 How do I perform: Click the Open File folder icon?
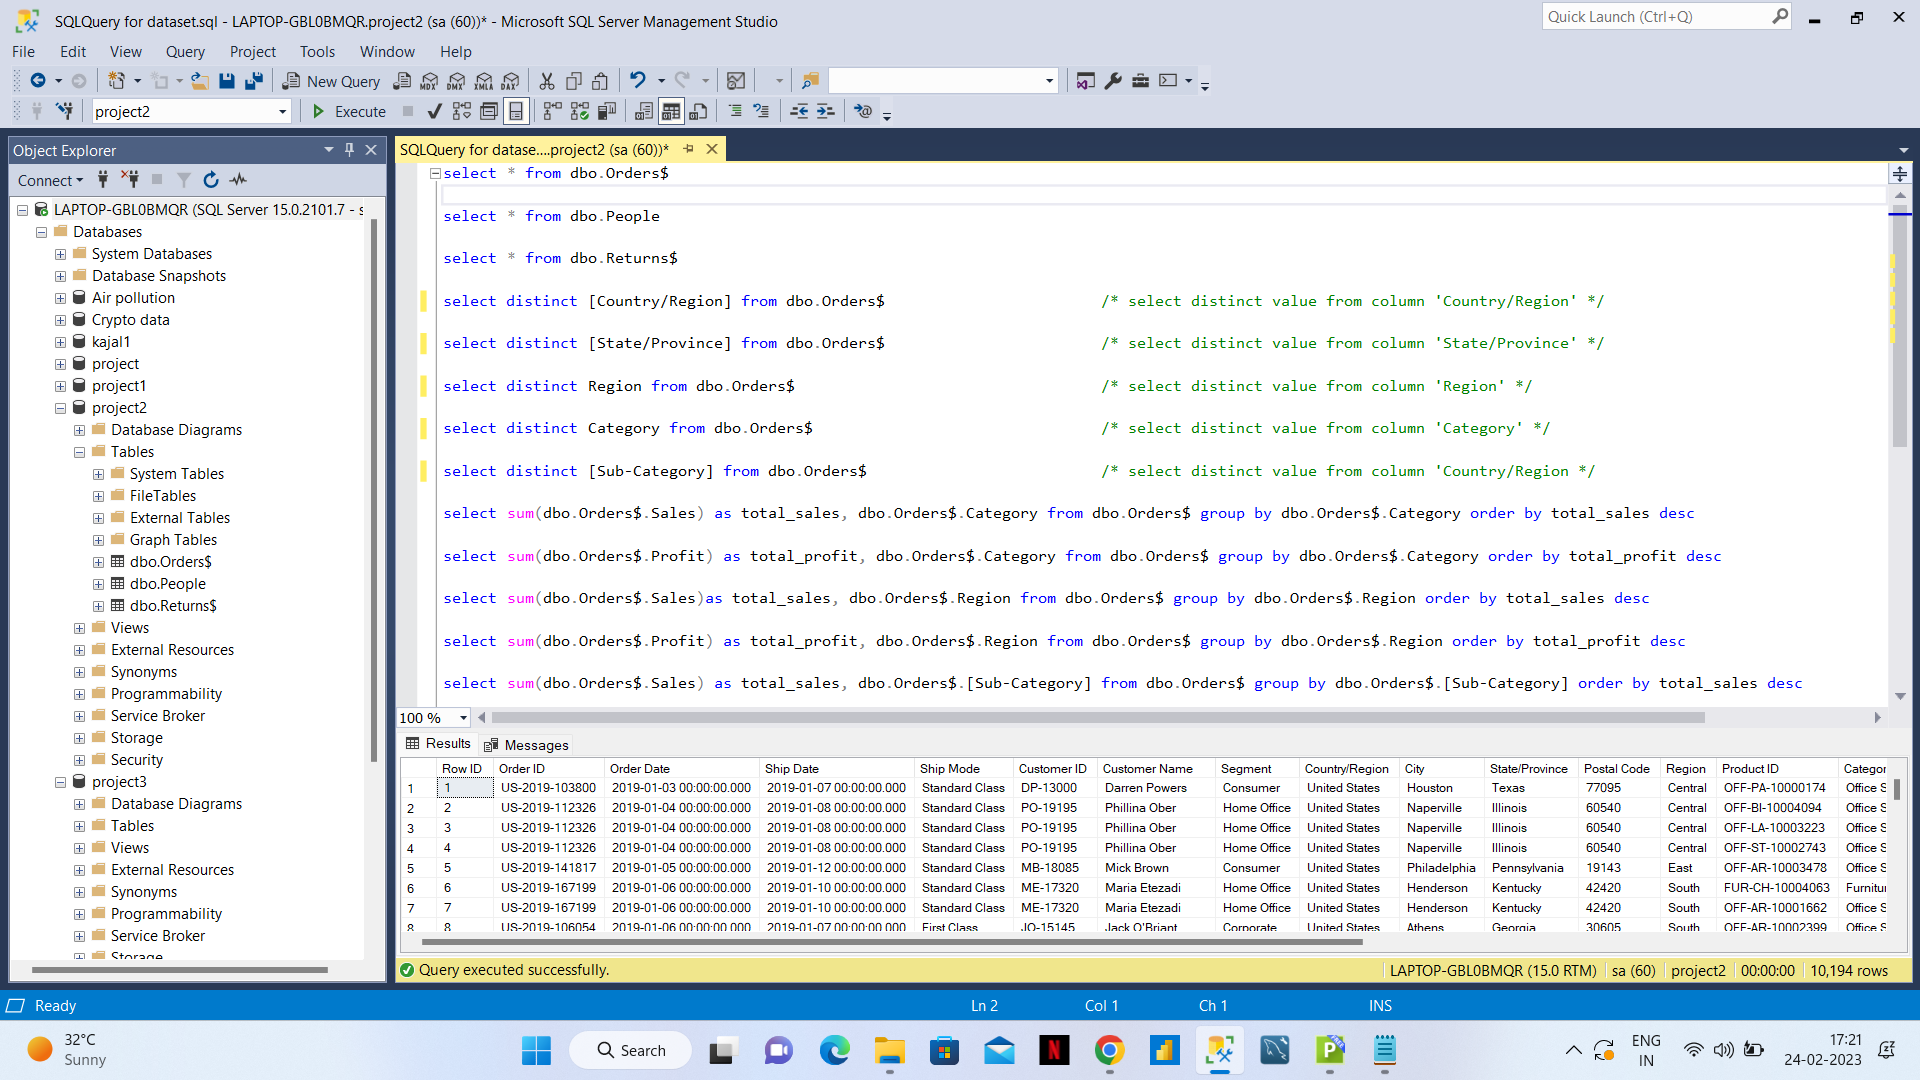coord(200,81)
